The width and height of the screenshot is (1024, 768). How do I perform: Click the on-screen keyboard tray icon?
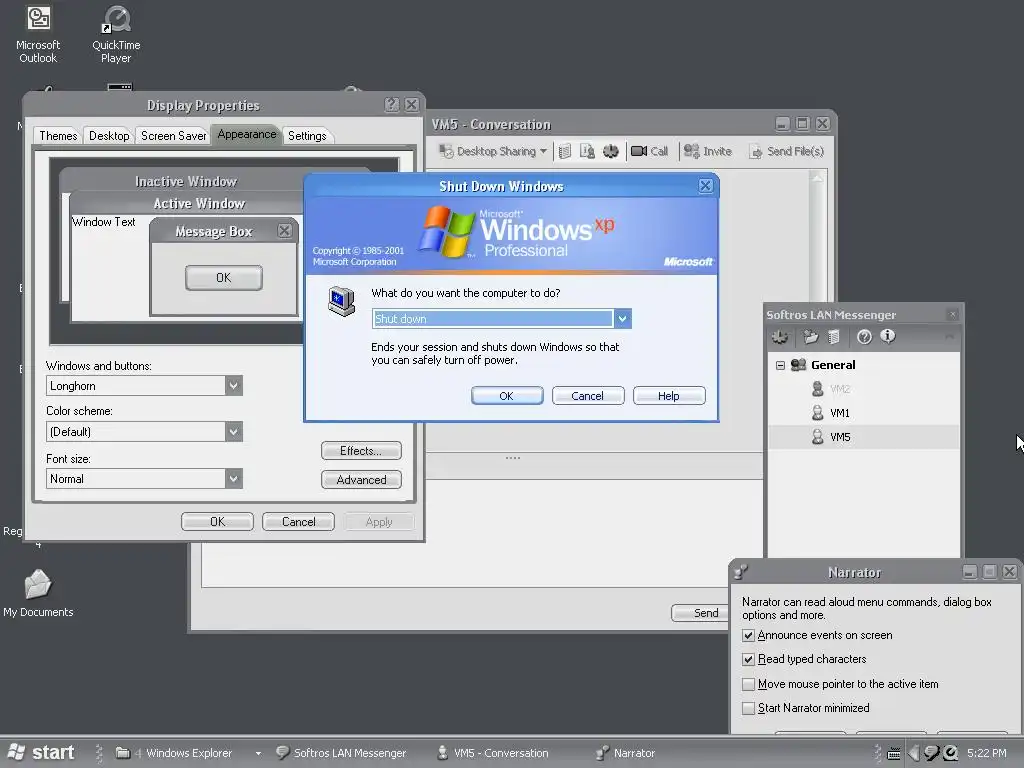(894, 754)
